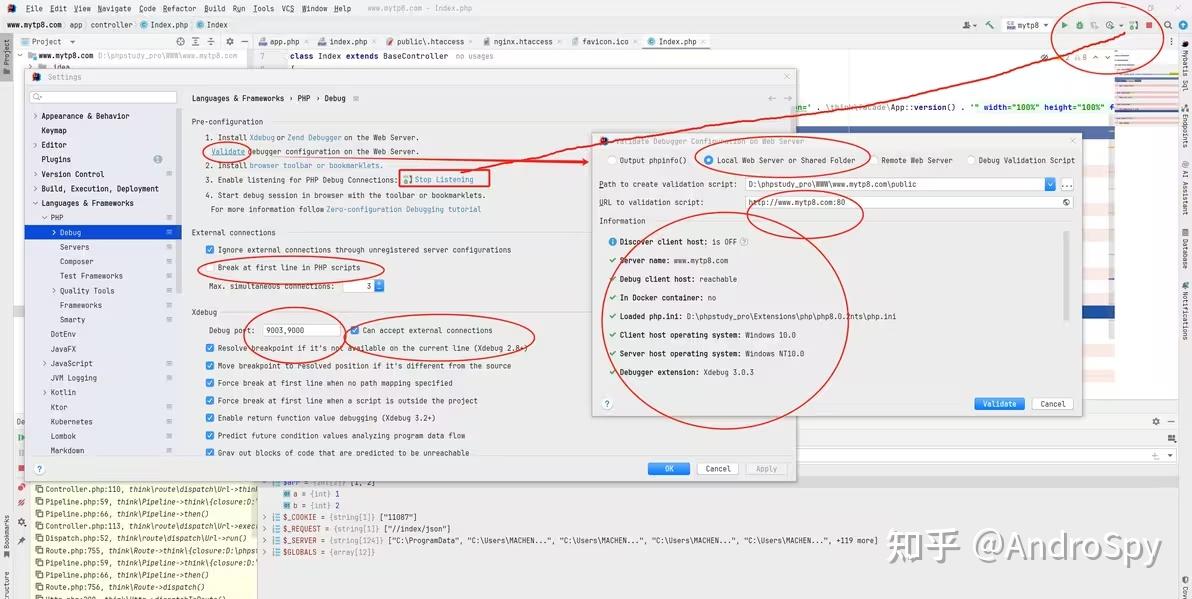Click the Validate button in the debugger dialog
1192x599 pixels.
999,403
